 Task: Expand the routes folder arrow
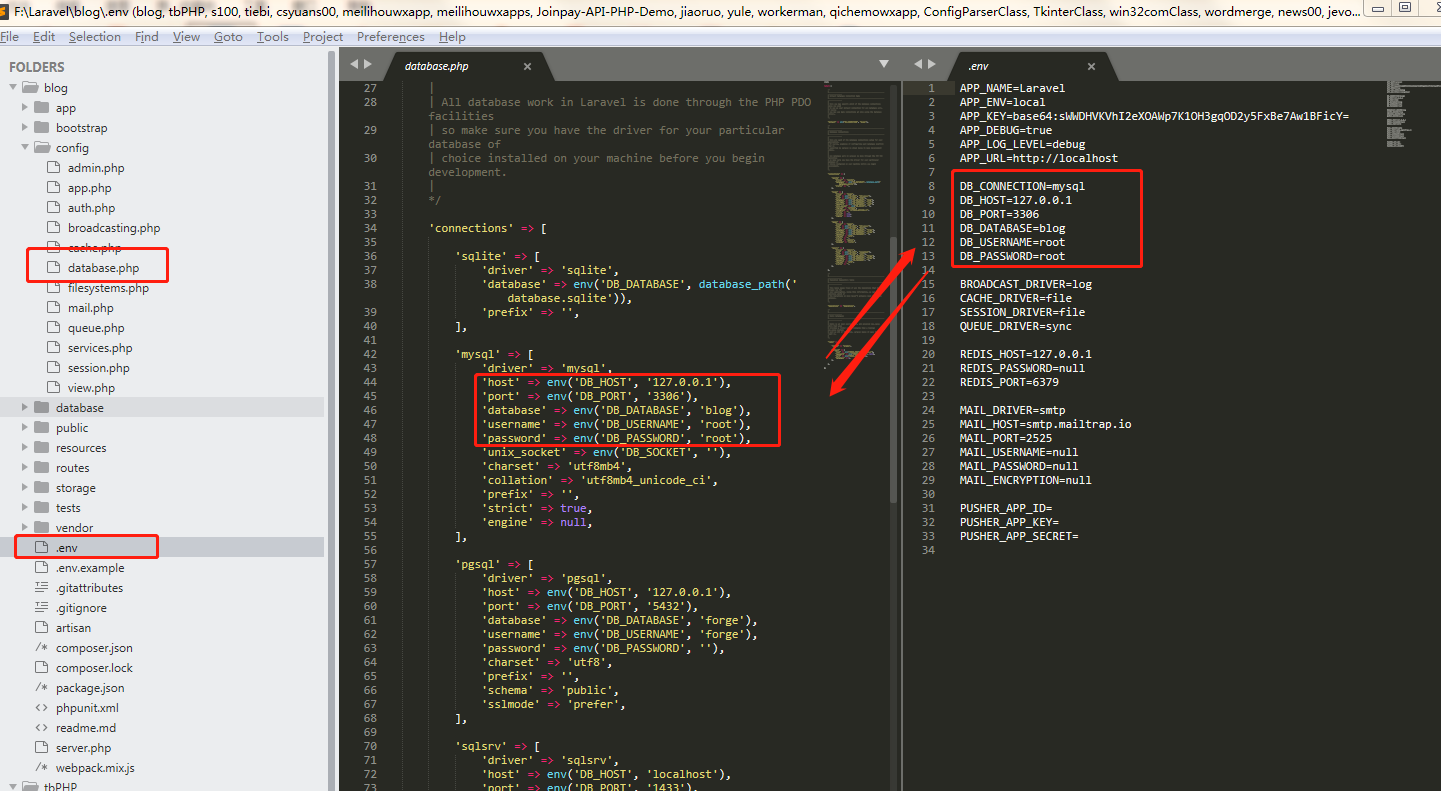pyautogui.click(x=25, y=468)
